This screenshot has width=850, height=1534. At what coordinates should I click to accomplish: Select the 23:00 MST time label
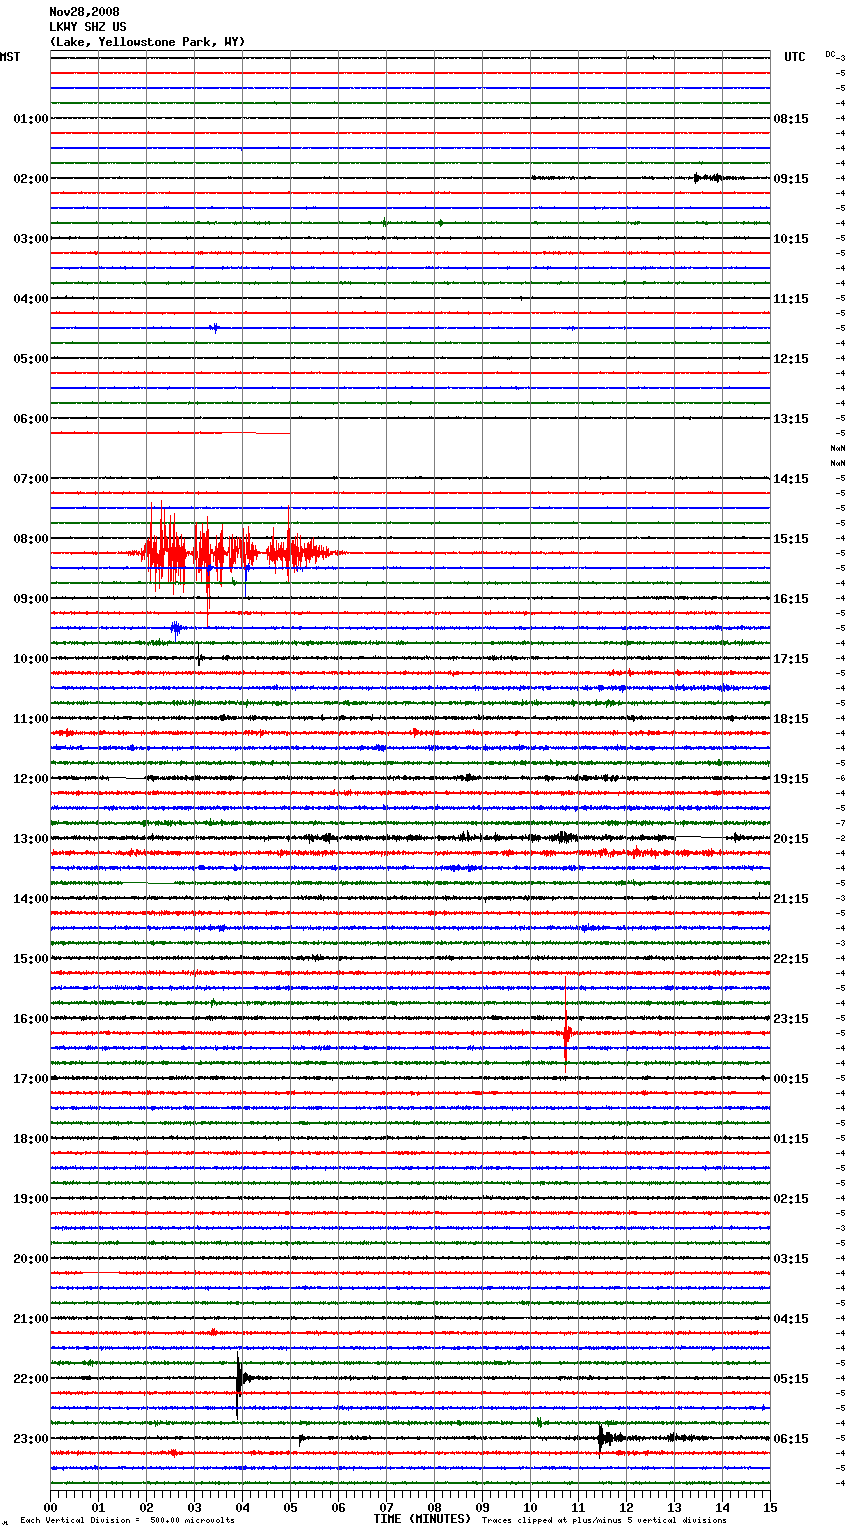click(x=31, y=1439)
